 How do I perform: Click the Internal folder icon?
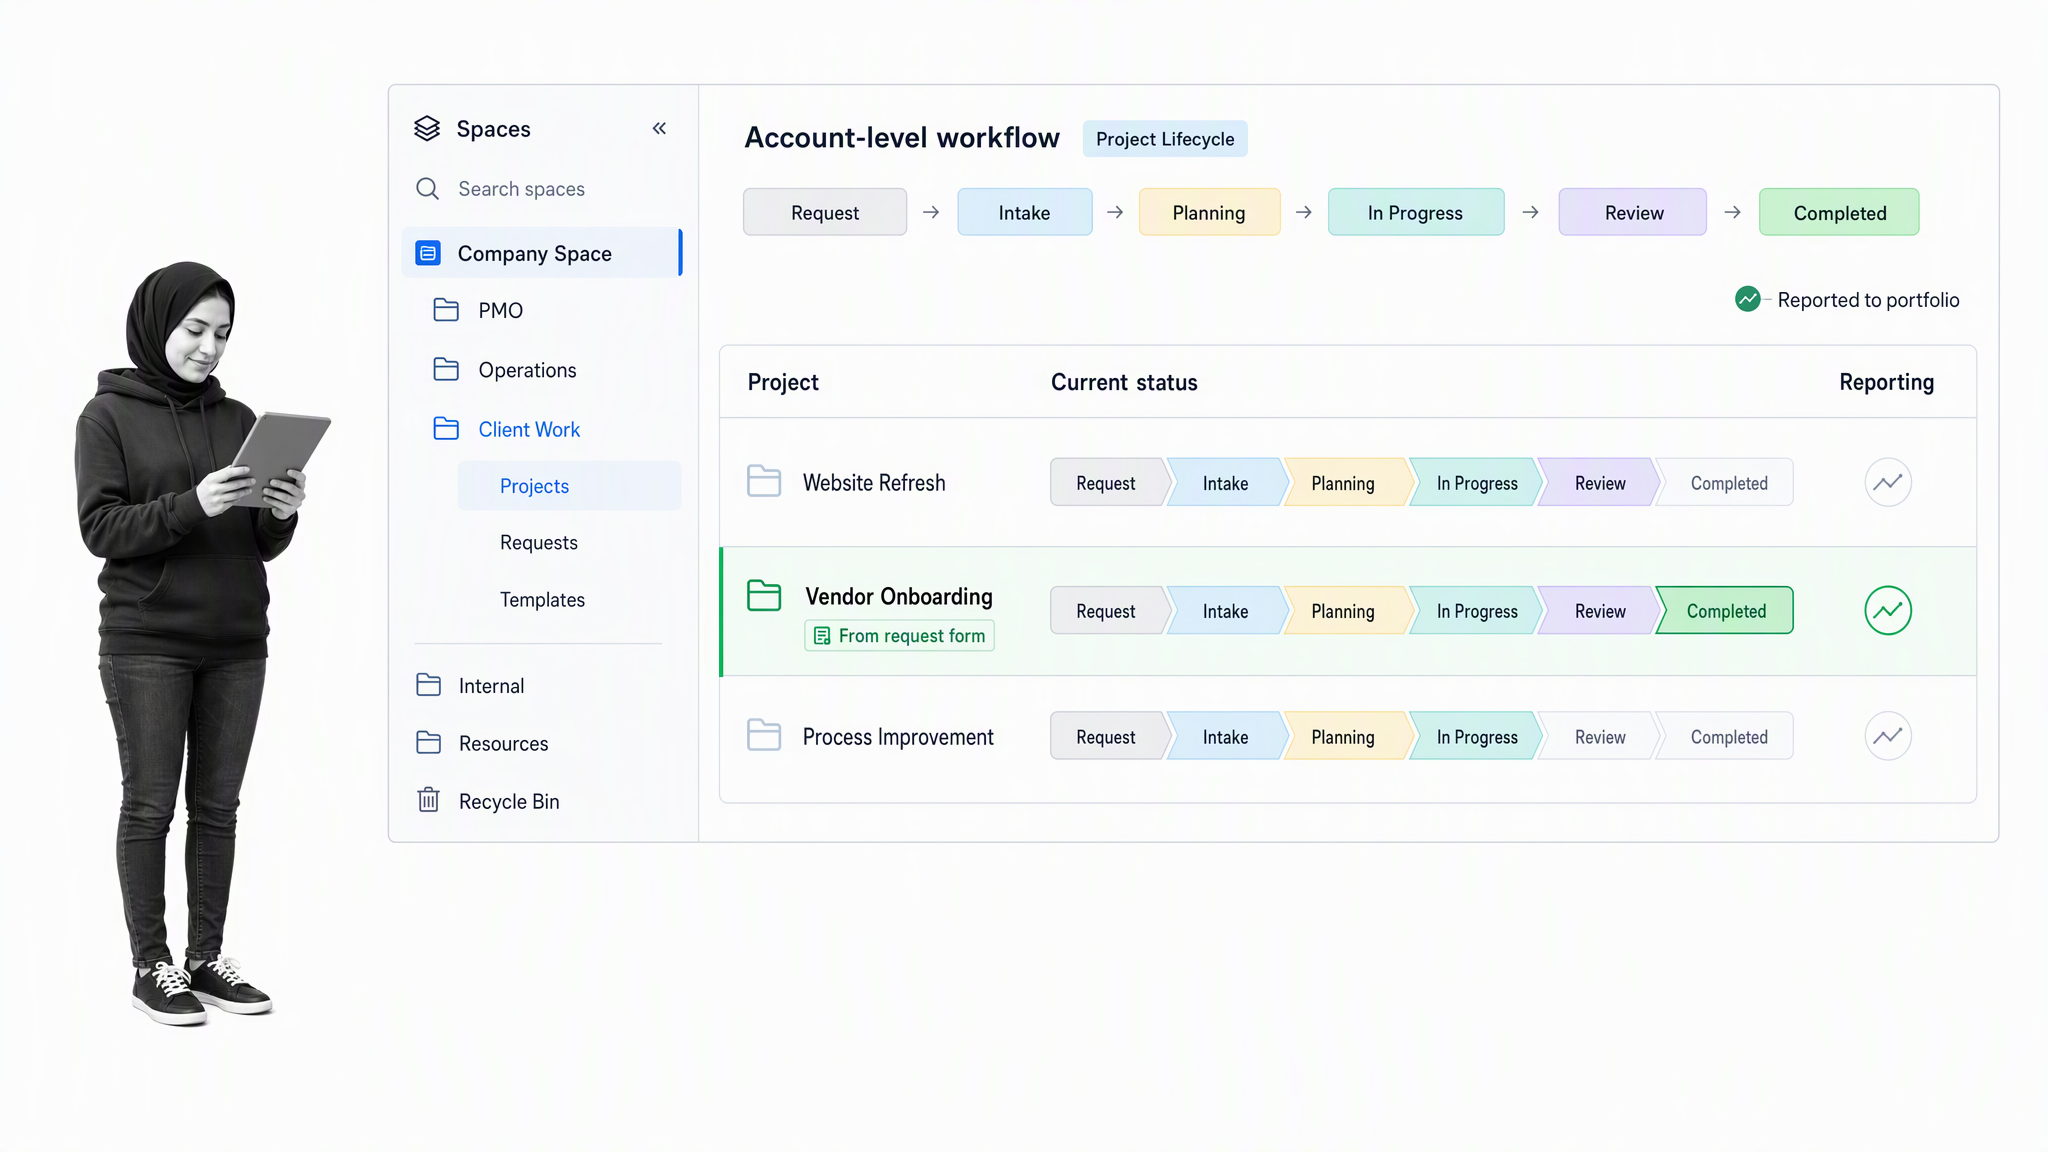[x=428, y=685]
